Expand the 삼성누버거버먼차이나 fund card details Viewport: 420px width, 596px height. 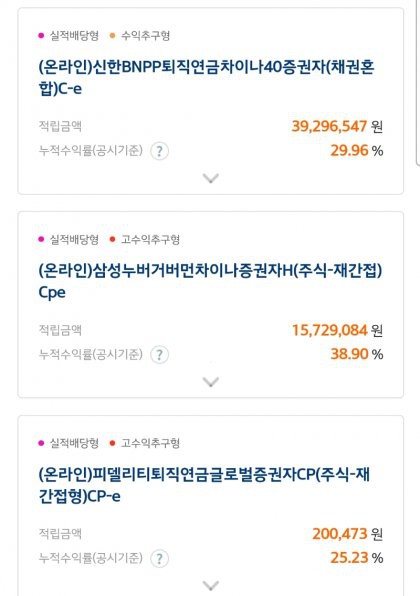coord(211,382)
